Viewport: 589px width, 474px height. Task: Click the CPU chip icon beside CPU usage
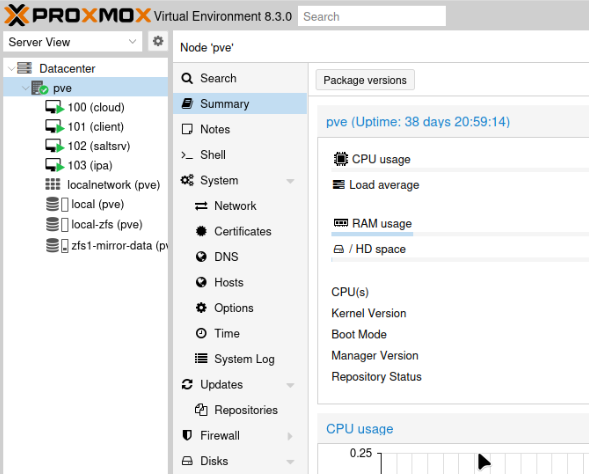341,159
